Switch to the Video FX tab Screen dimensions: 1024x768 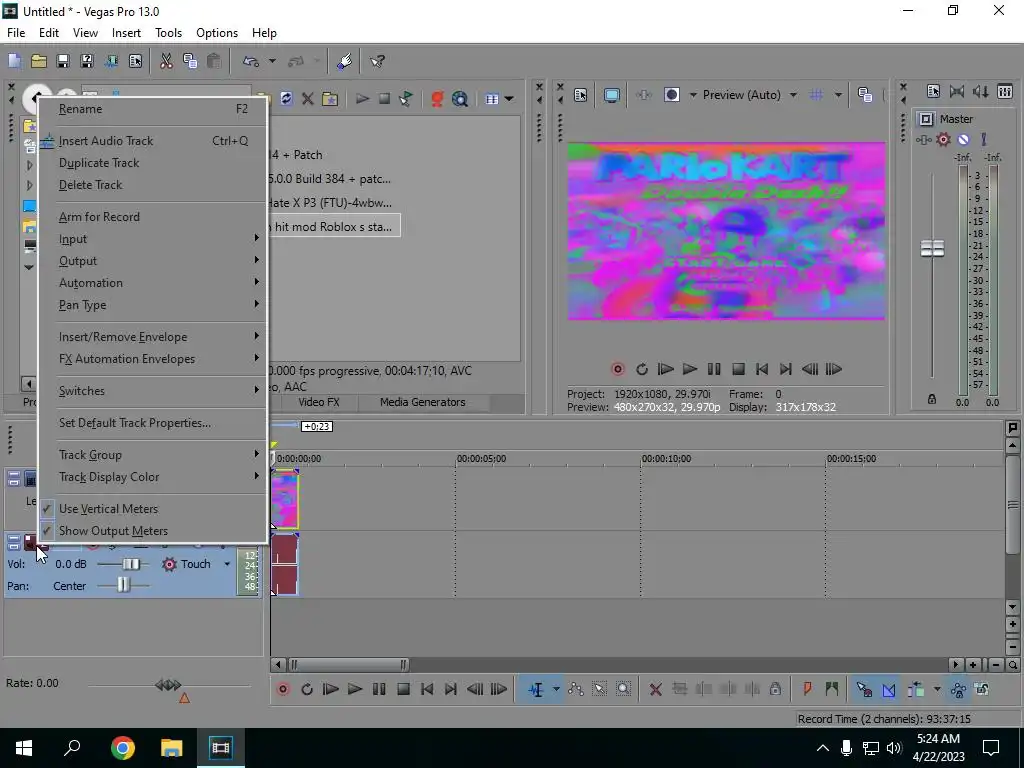[319, 402]
